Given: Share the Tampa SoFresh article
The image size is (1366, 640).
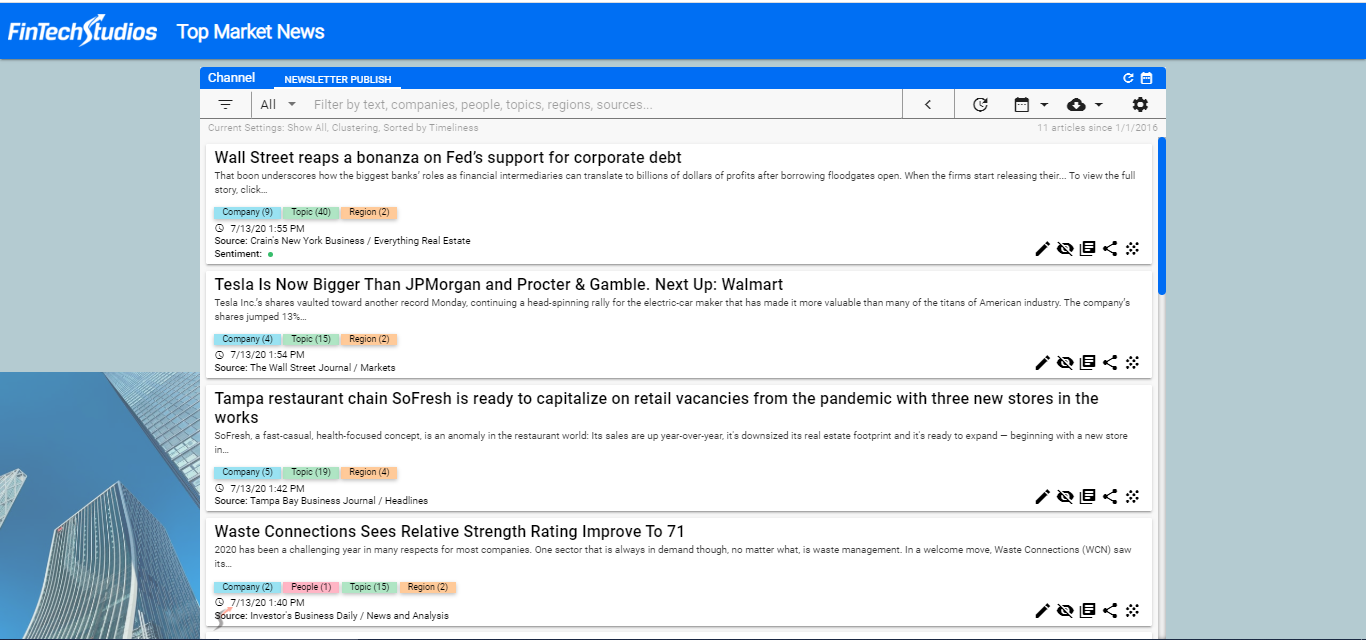Looking at the screenshot, I should pos(1110,496).
